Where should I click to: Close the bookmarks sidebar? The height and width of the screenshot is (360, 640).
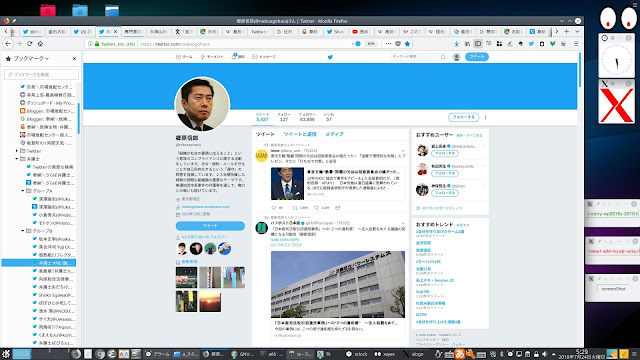[x=74, y=59]
